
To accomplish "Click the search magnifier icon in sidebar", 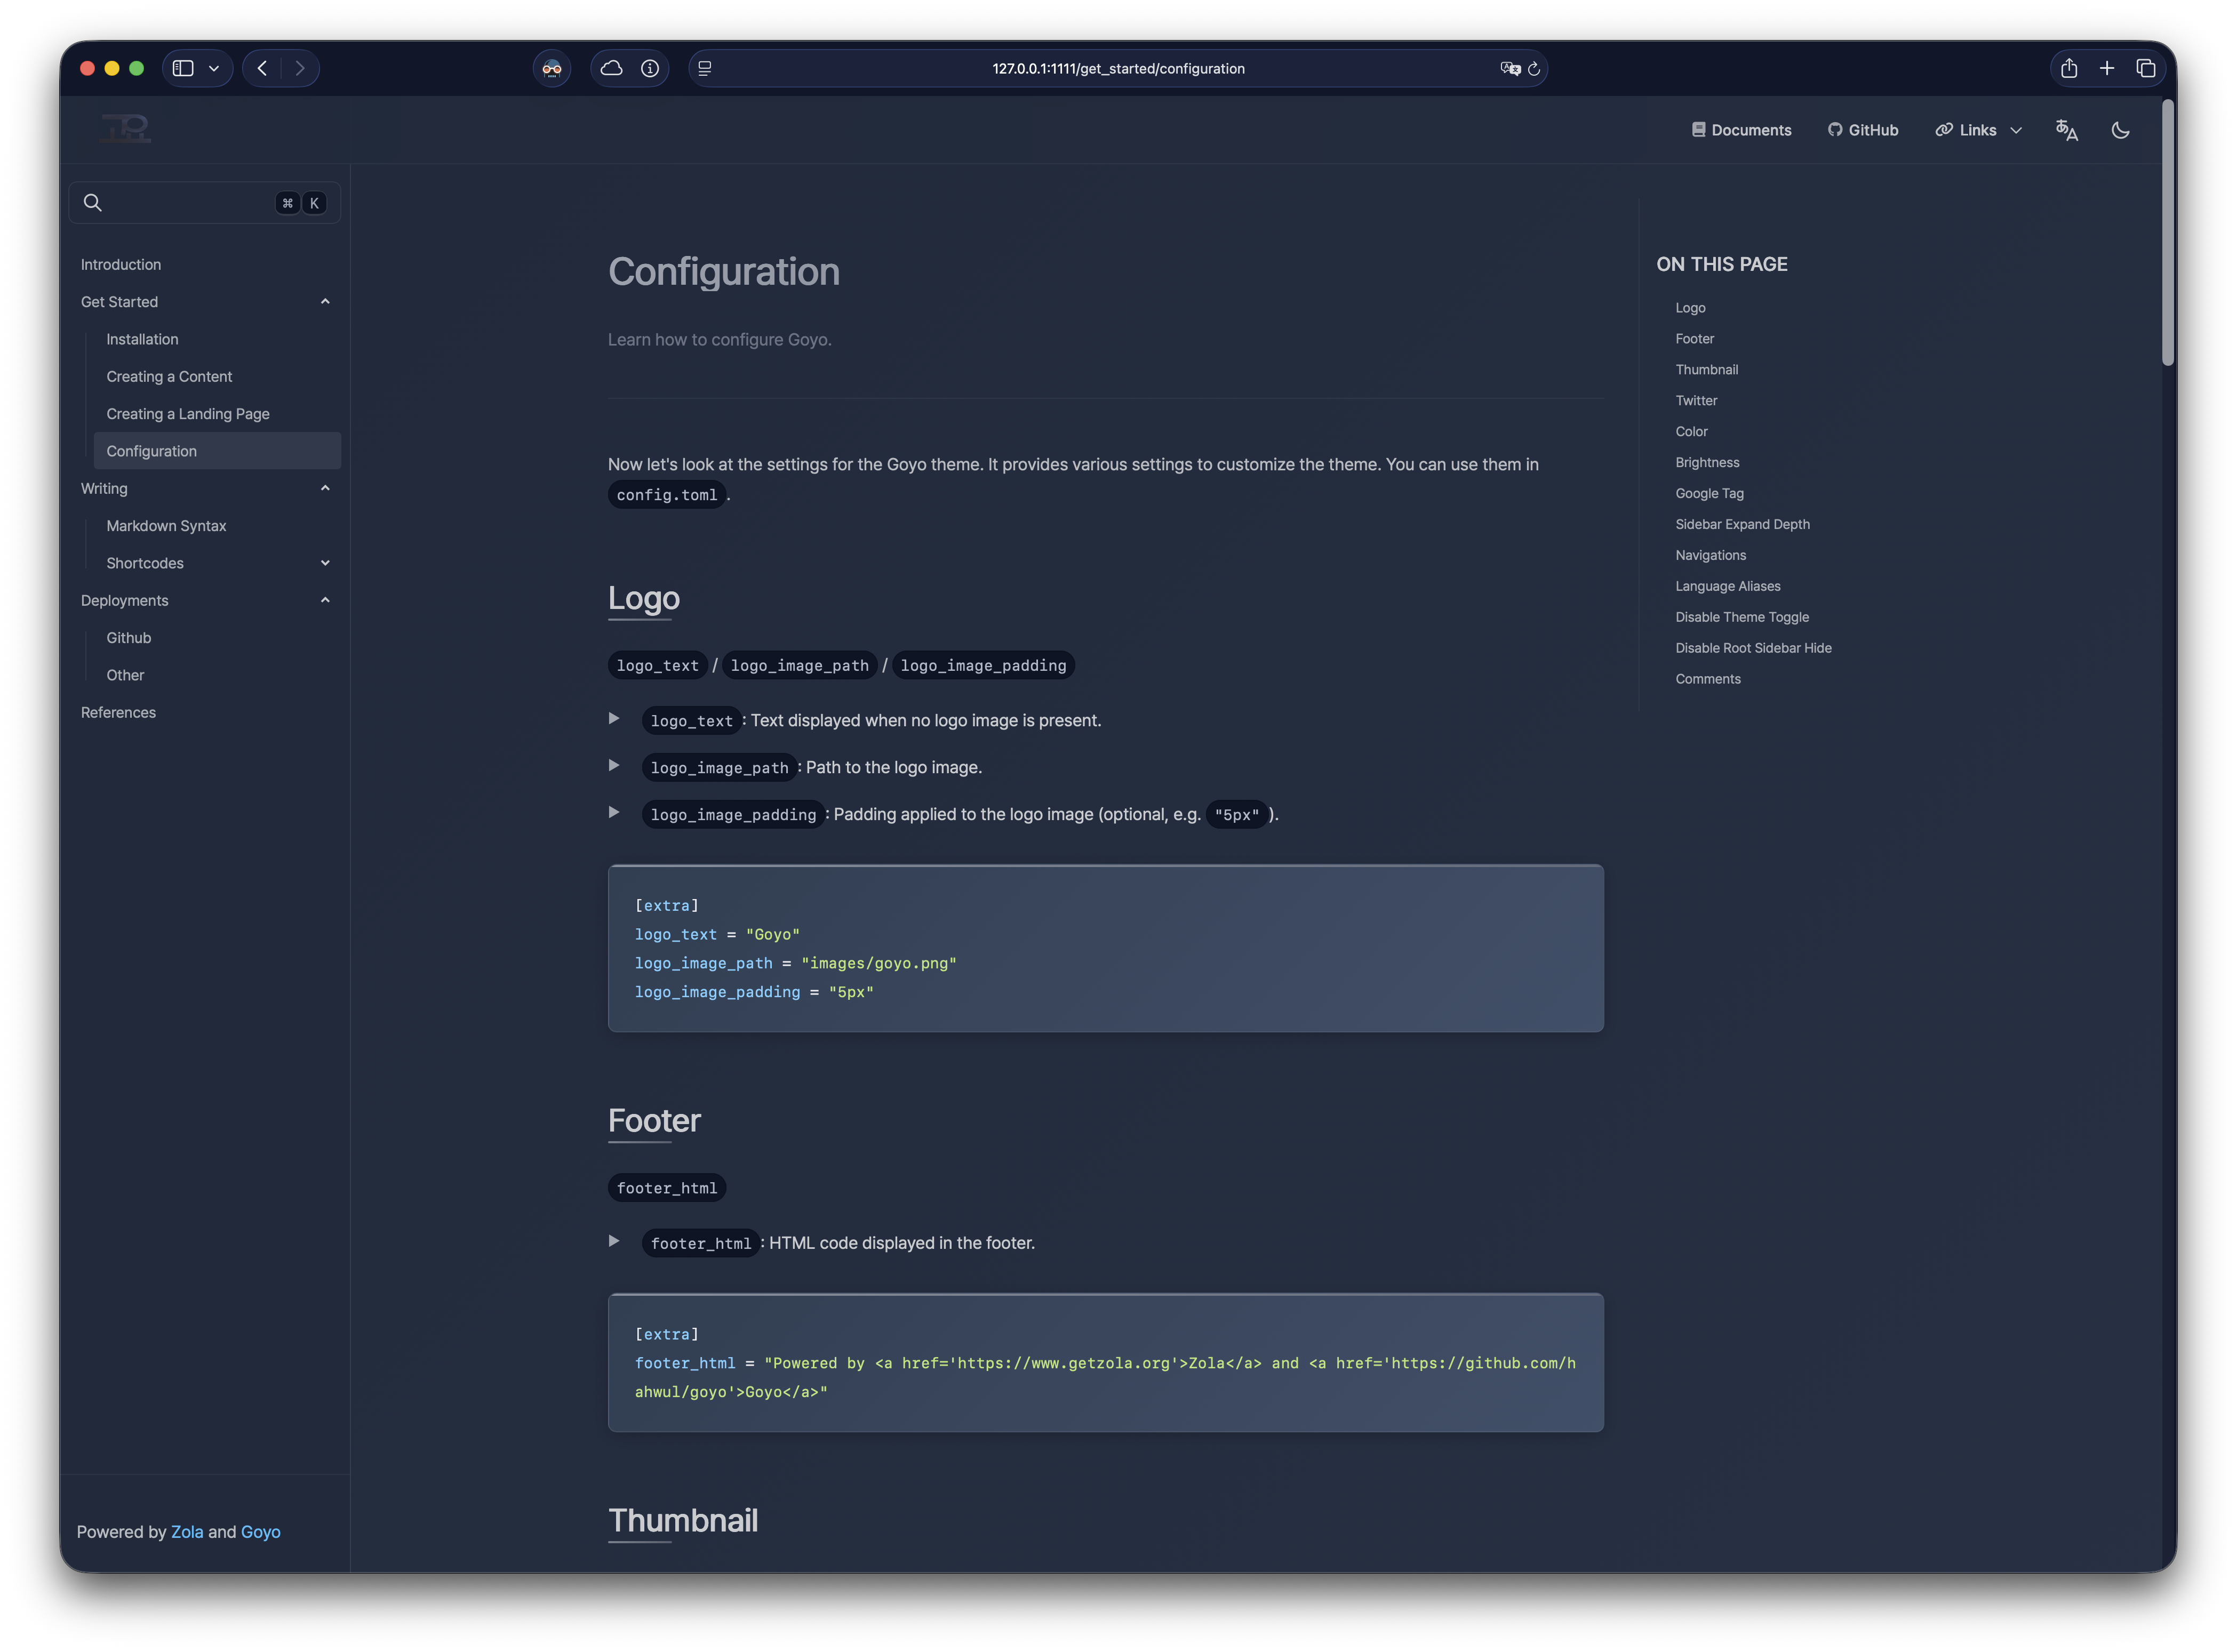I will tap(93, 203).
